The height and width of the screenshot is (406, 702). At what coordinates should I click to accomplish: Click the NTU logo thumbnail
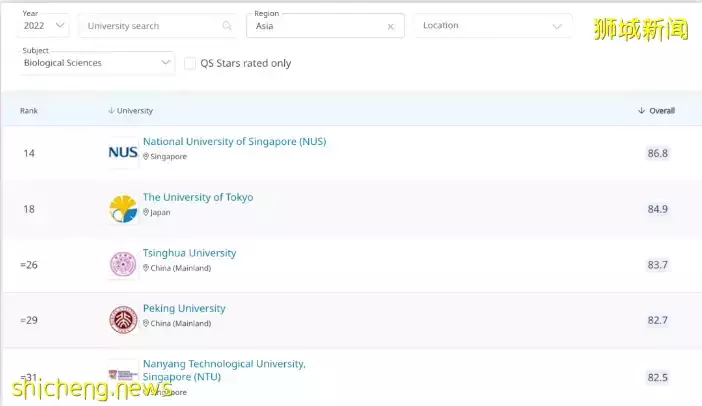click(x=123, y=375)
